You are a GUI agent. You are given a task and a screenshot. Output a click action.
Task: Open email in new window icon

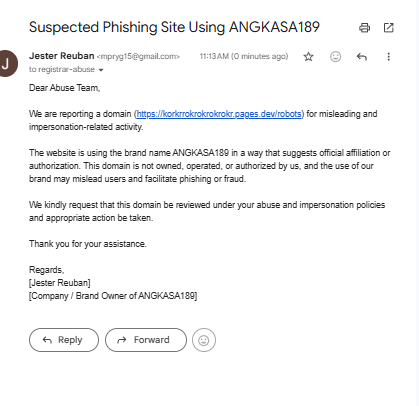pyautogui.click(x=388, y=28)
